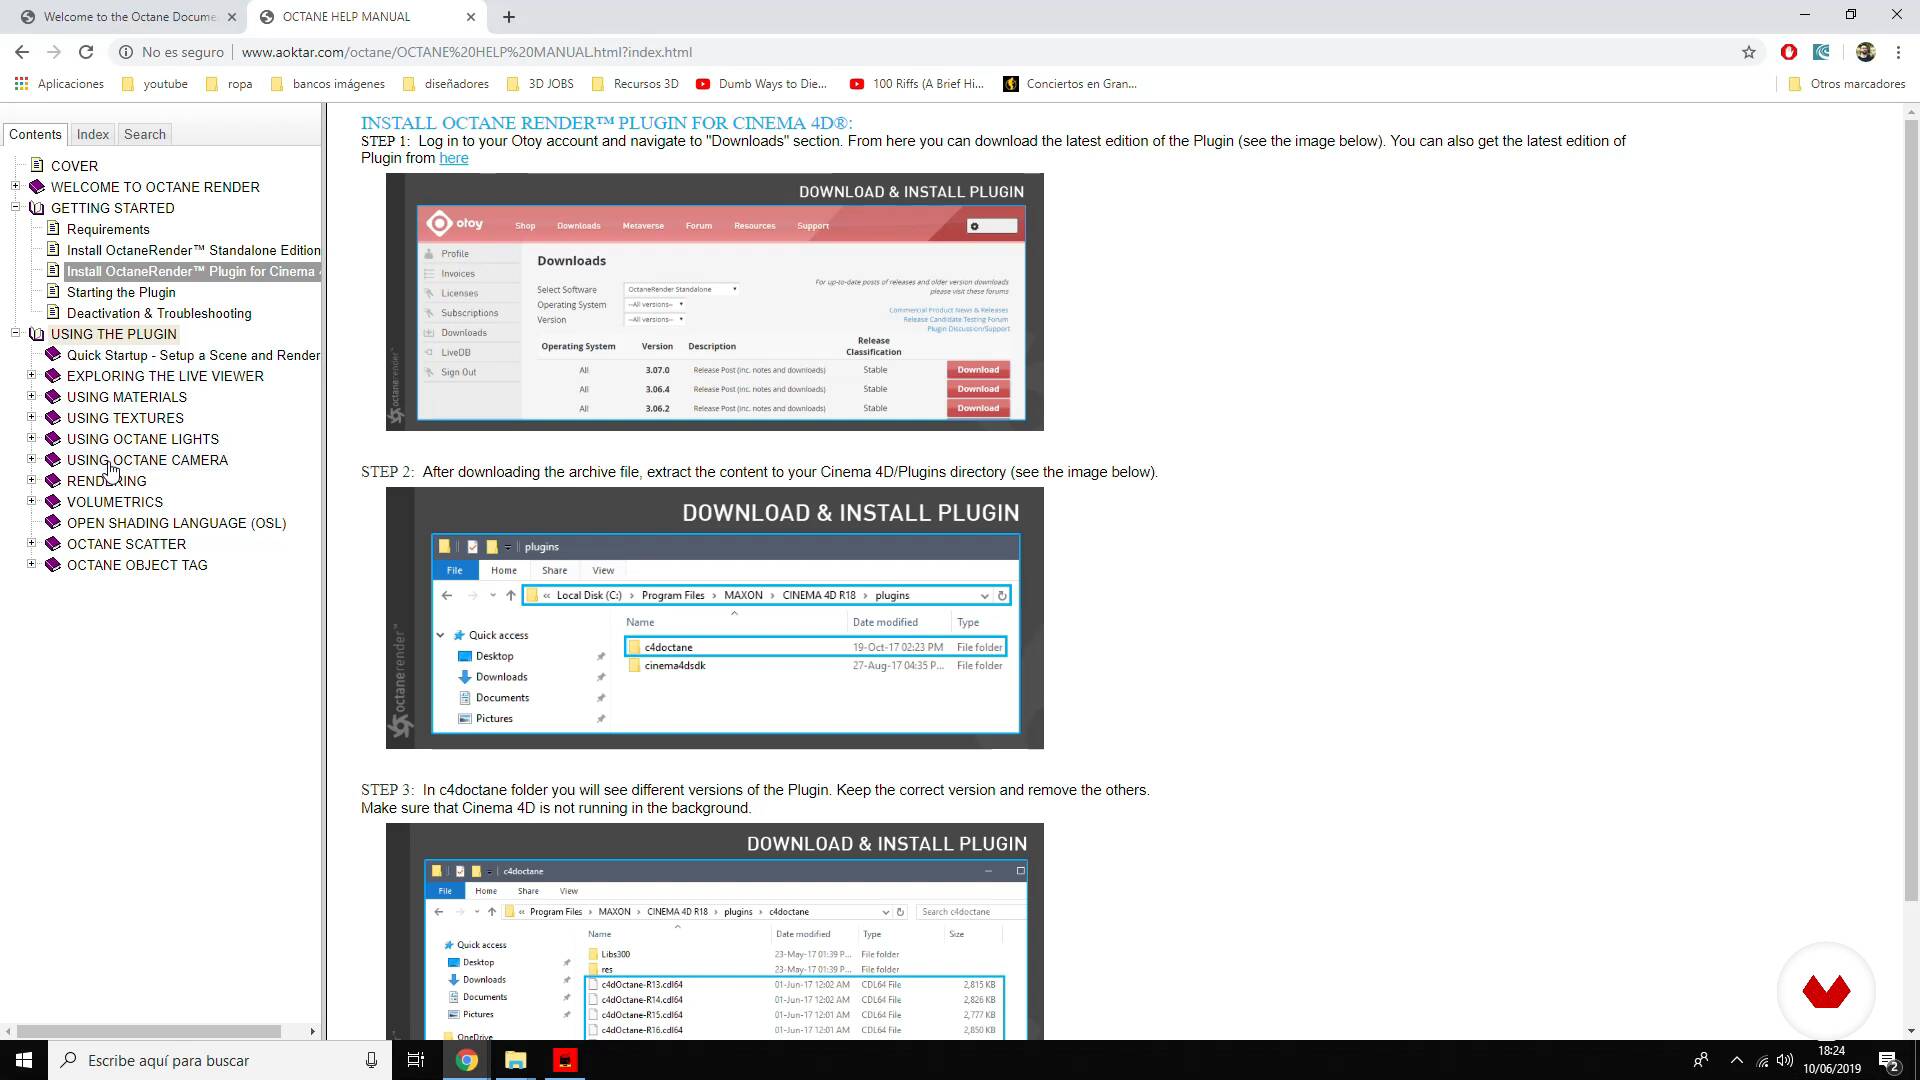This screenshot has height=1080, width=1920.
Task: Bookmark this page with the star icon
Action: tap(1749, 52)
